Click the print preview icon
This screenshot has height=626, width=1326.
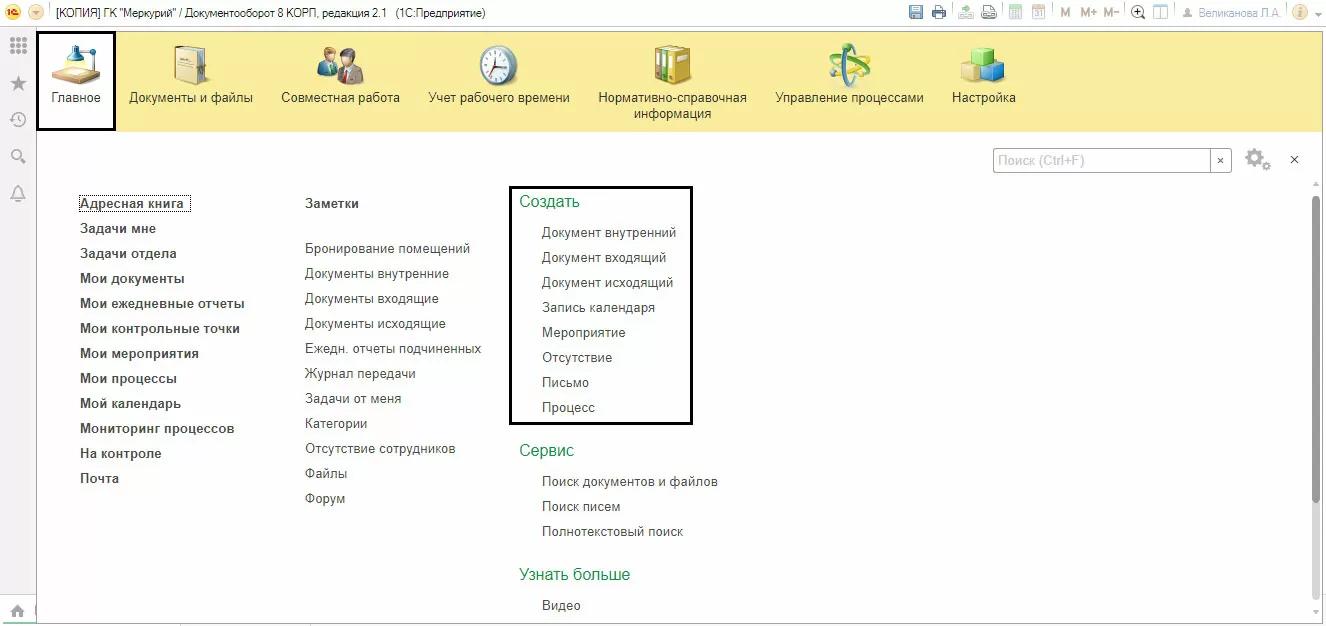(989, 13)
